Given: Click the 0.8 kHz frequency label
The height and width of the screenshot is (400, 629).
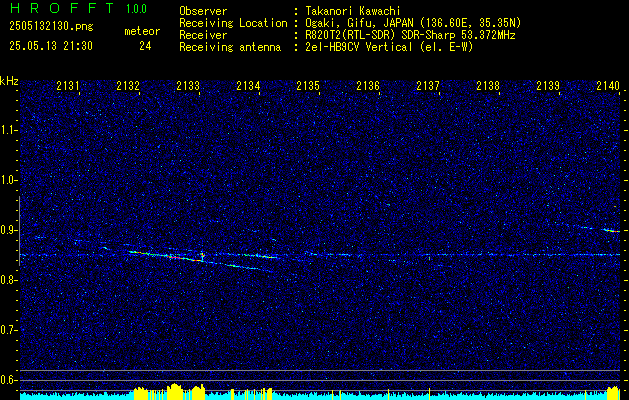Looking at the screenshot, I should [9, 280].
